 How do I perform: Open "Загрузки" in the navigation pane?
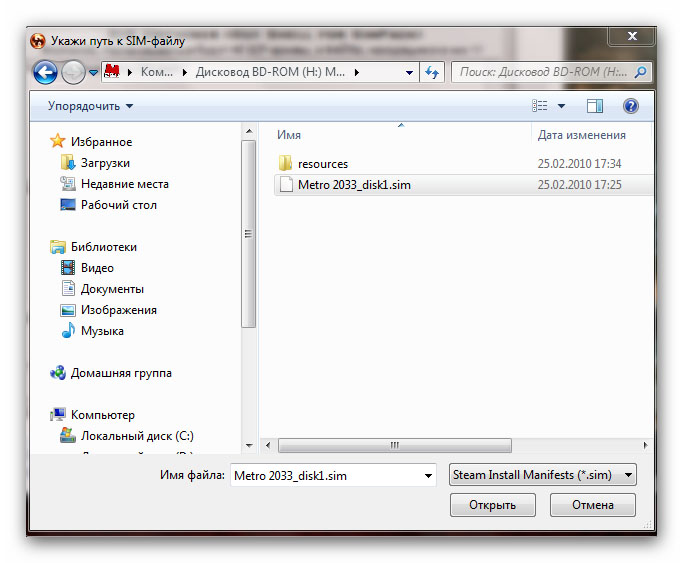(105, 163)
